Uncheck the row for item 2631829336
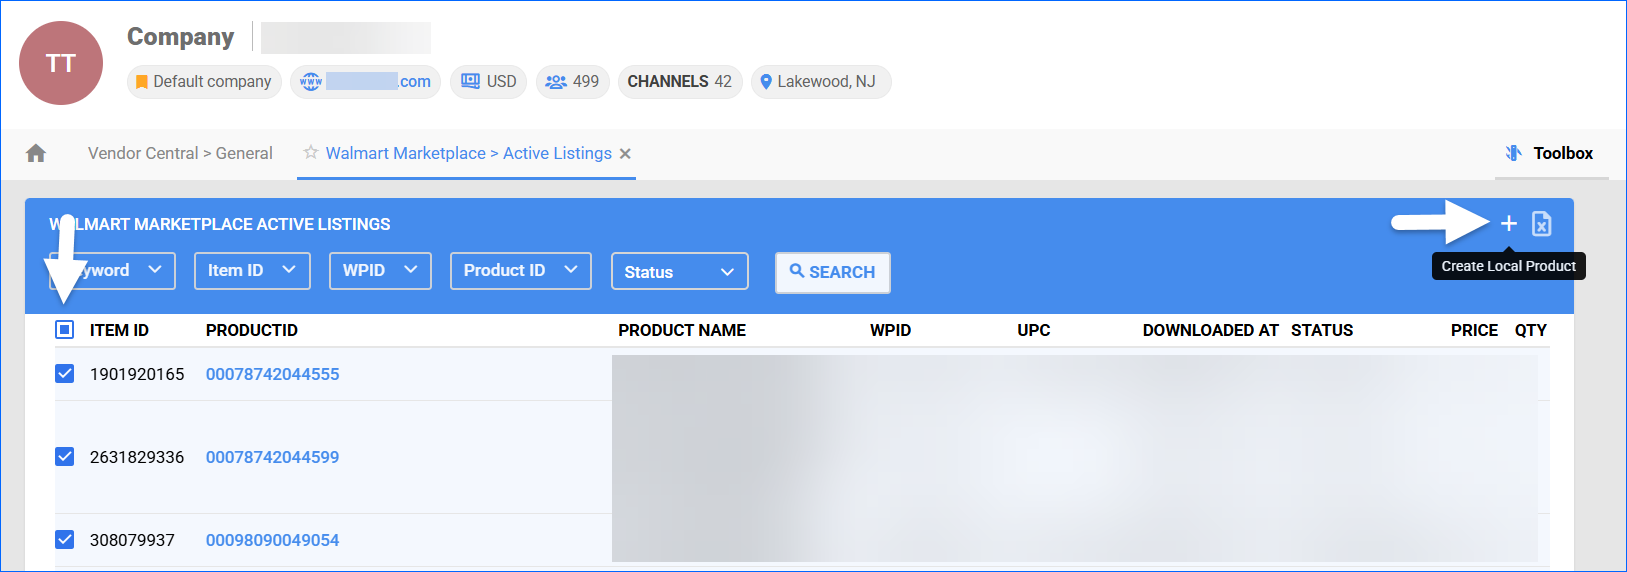 coord(64,457)
